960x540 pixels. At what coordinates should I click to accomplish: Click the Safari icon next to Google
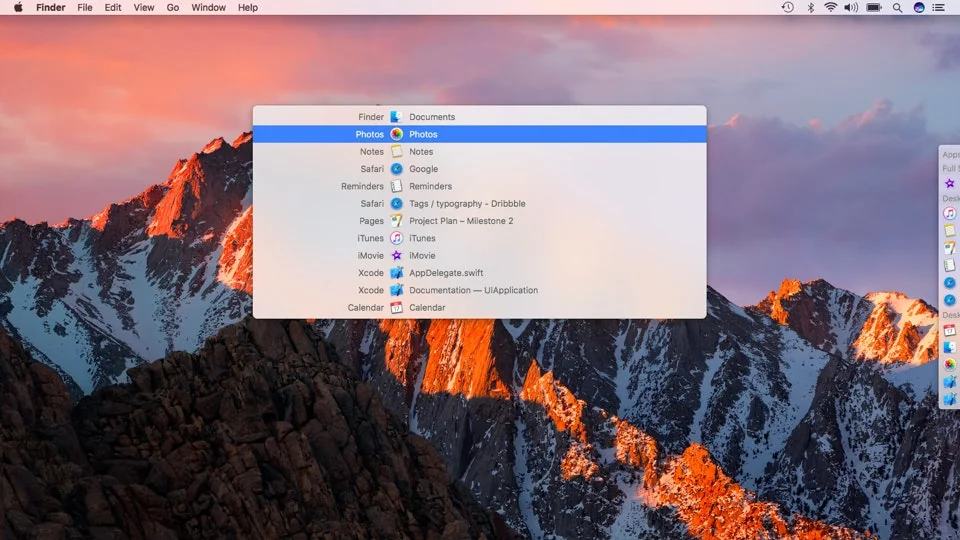coord(396,169)
